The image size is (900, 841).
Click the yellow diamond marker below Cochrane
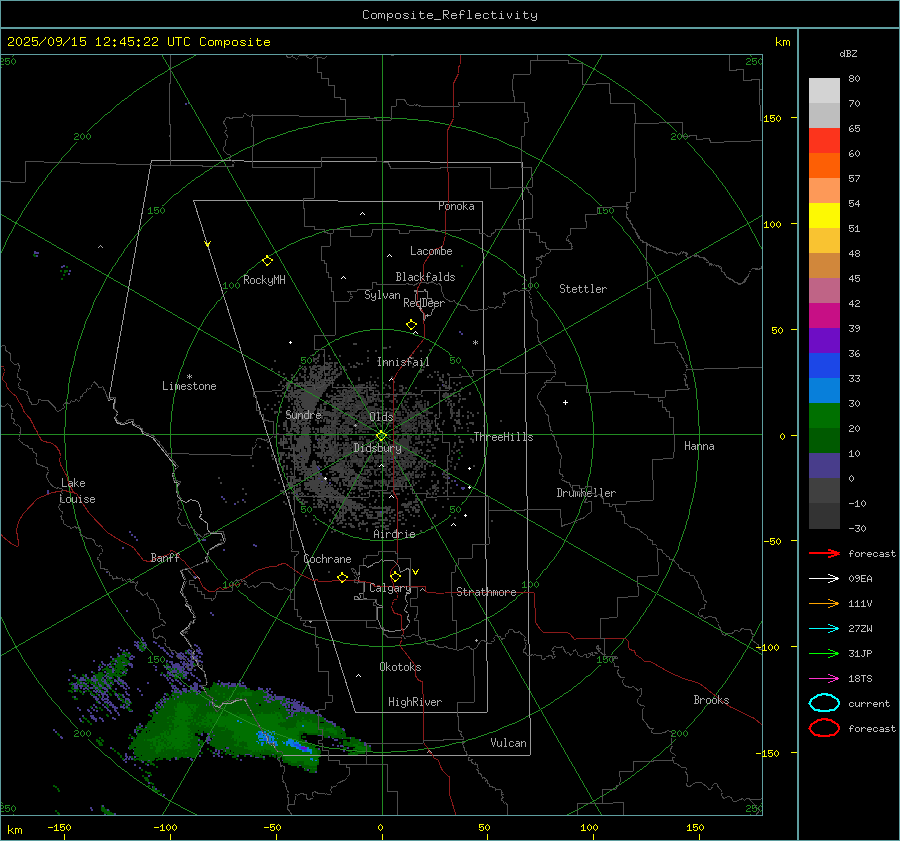(342, 578)
